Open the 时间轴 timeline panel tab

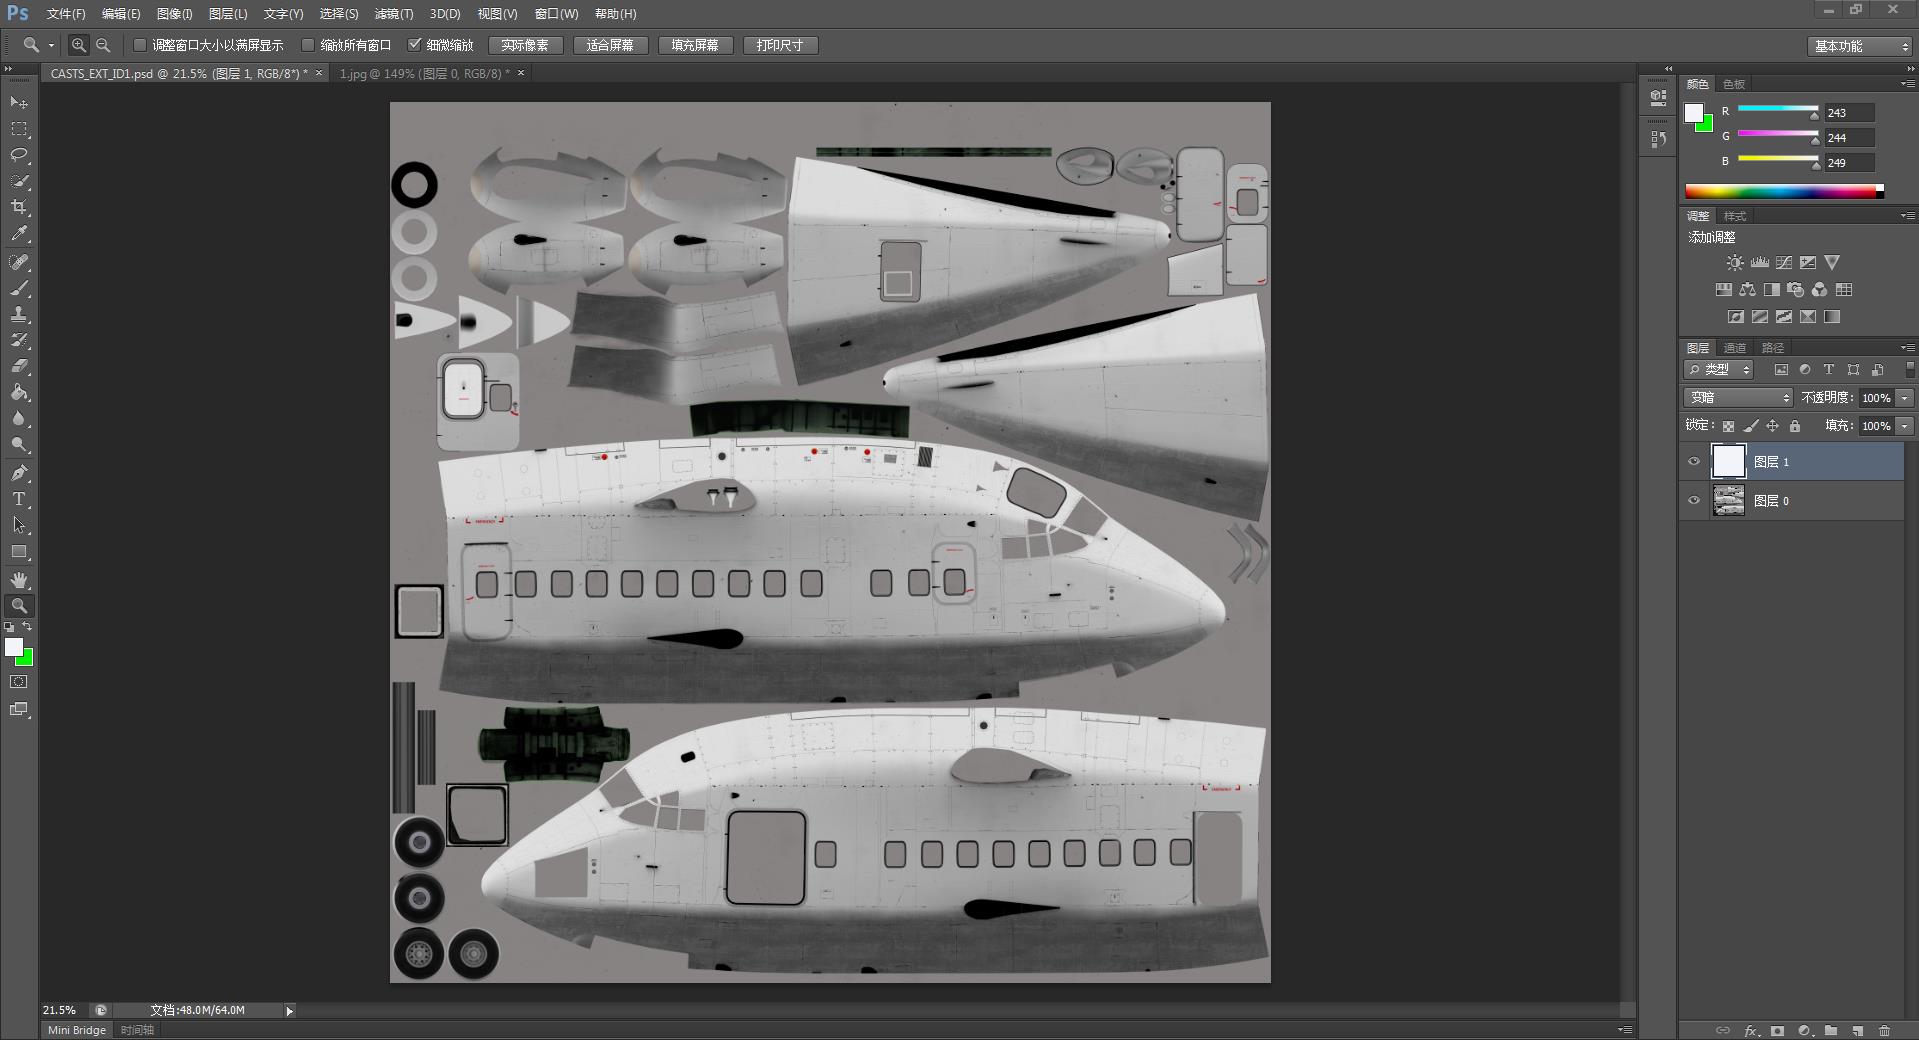tap(137, 1030)
